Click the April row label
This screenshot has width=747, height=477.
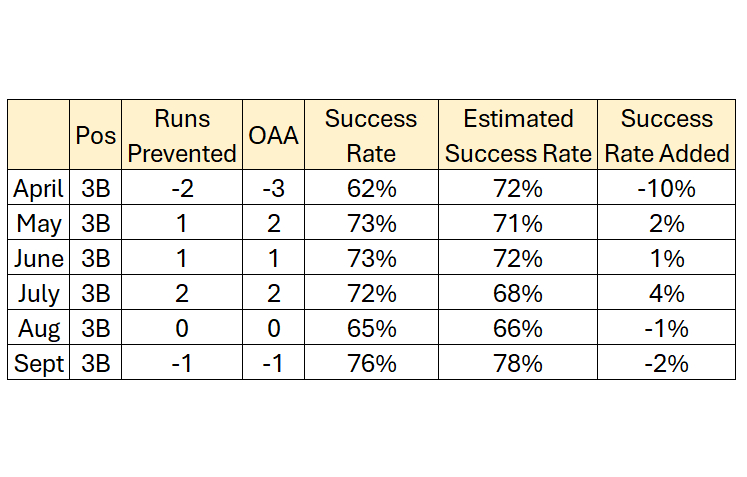(39, 188)
